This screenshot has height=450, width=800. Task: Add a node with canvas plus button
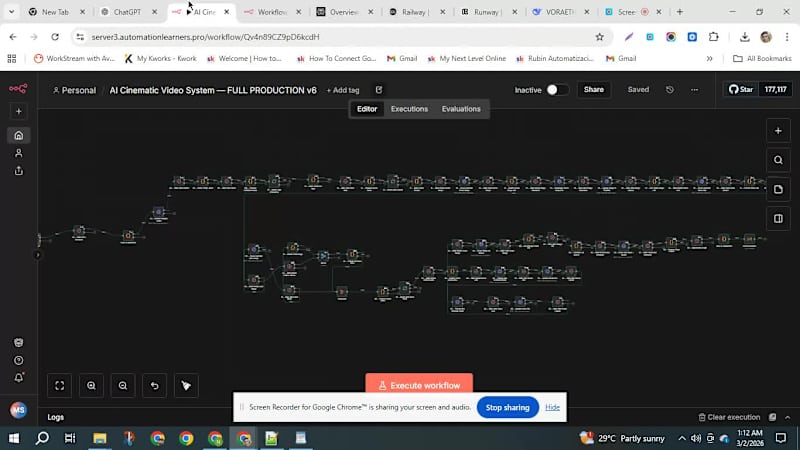778,131
